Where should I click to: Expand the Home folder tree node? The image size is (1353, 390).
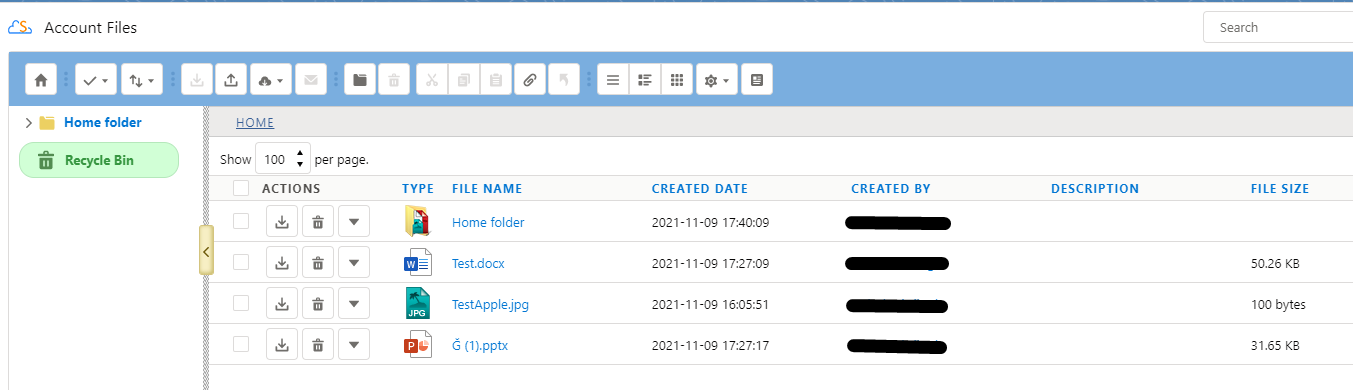(28, 123)
